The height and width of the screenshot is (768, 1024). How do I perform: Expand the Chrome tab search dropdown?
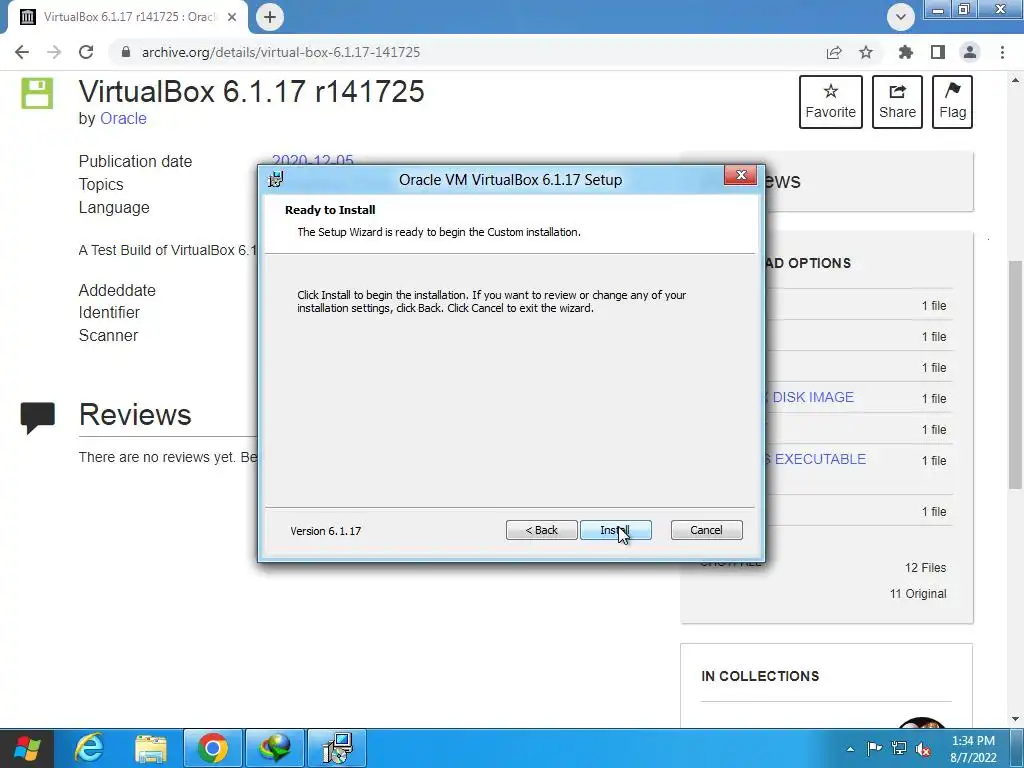[x=901, y=17]
